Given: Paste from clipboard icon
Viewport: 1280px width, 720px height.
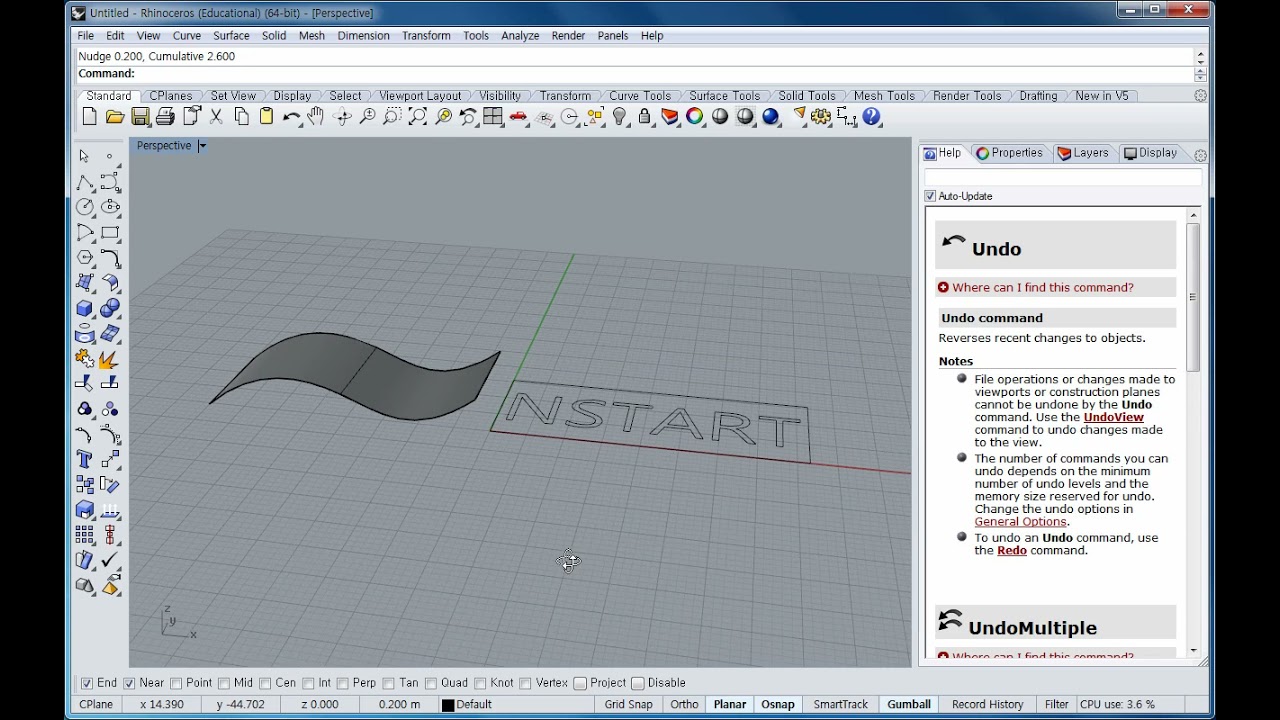Looking at the screenshot, I should [266, 117].
